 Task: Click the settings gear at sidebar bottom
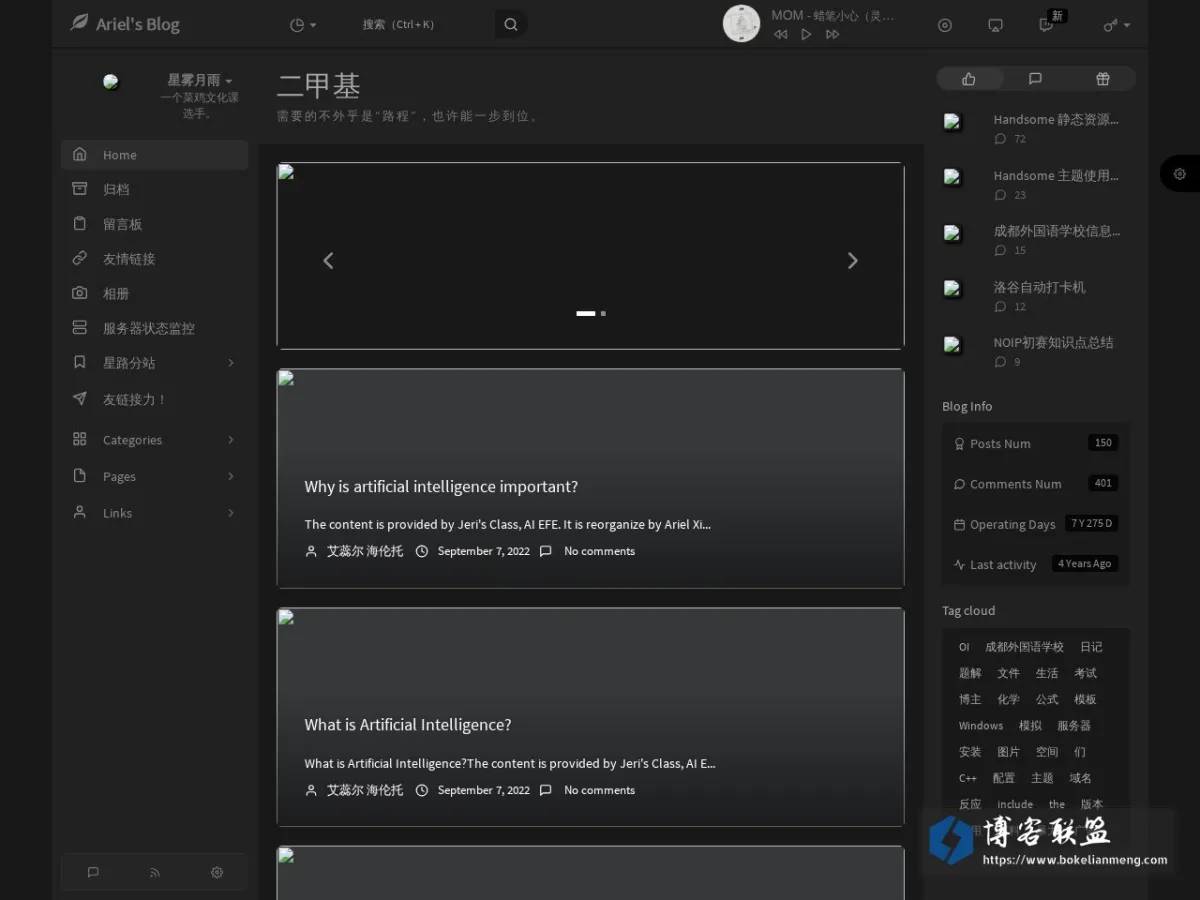click(x=217, y=872)
